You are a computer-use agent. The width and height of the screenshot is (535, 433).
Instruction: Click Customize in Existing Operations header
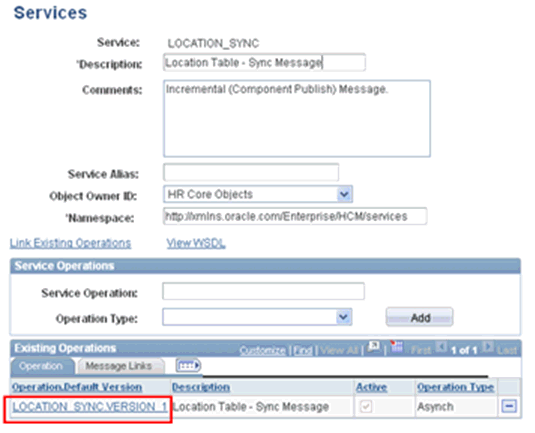coord(262,350)
